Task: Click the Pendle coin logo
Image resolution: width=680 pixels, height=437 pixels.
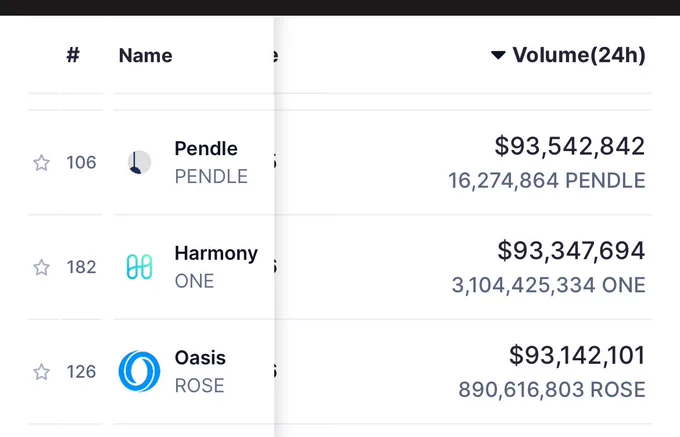Action: 139,163
